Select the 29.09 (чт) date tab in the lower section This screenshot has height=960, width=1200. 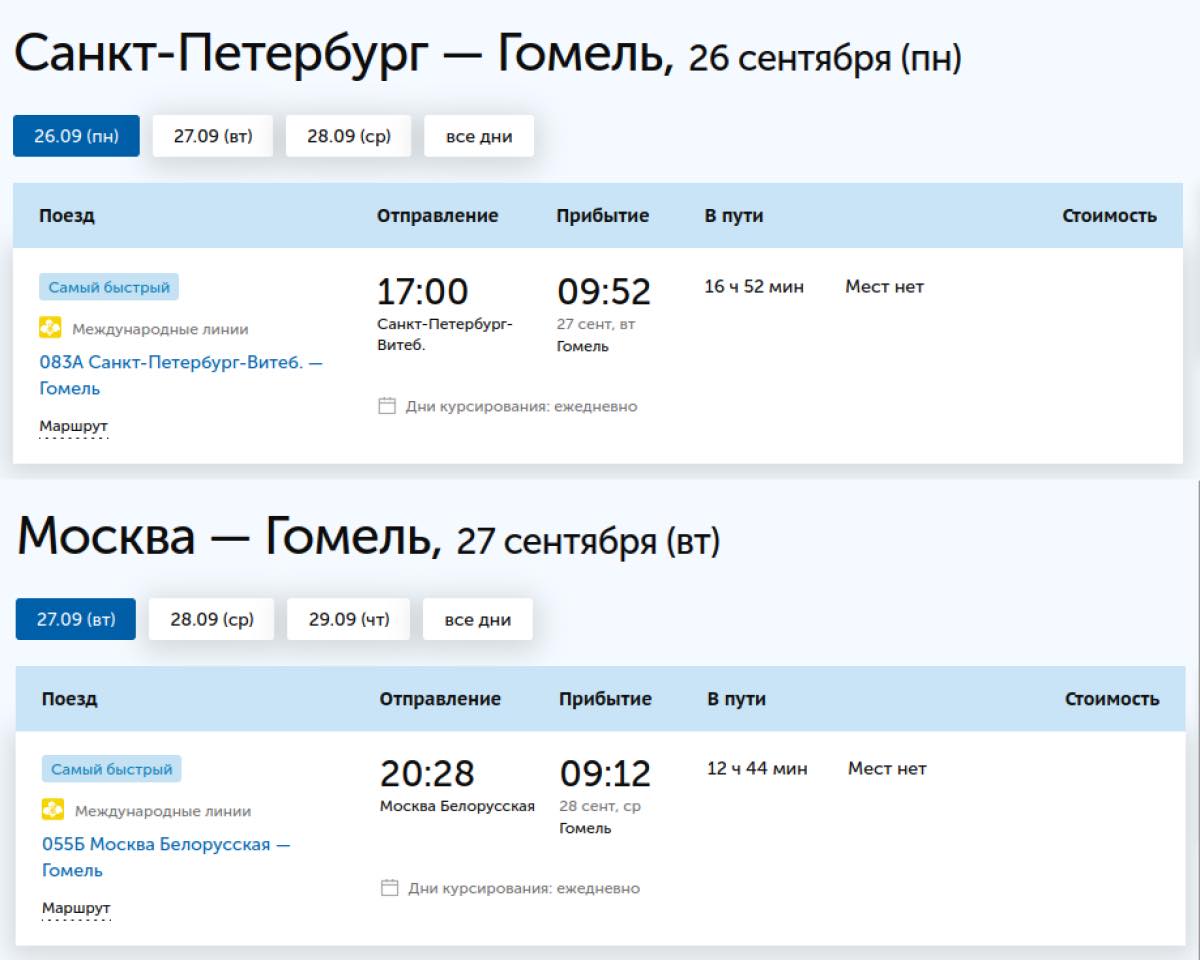[x=348, y=618]
